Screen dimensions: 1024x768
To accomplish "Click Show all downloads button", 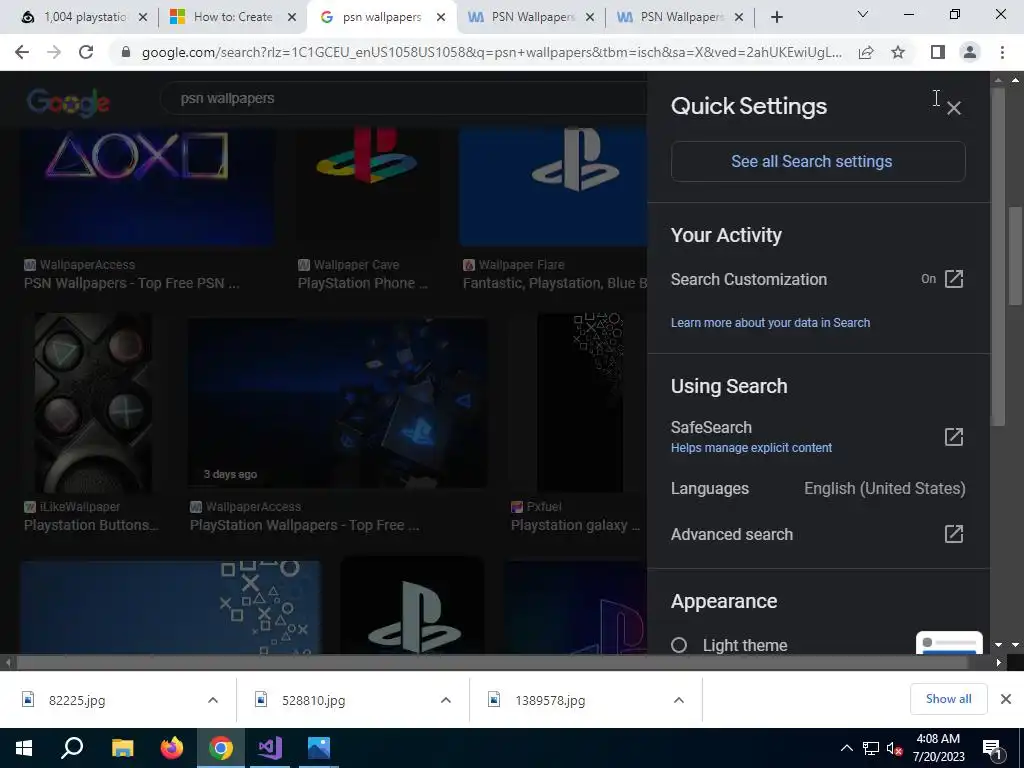I will [948, 699].
